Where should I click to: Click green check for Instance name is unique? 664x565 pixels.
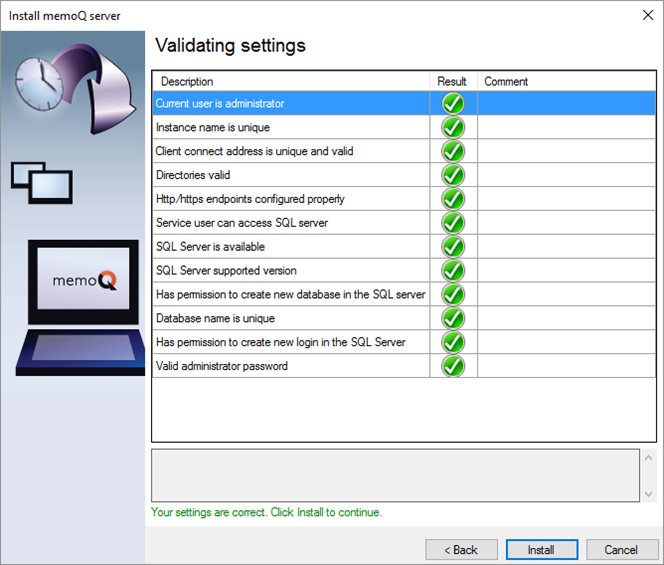(453, 127)
